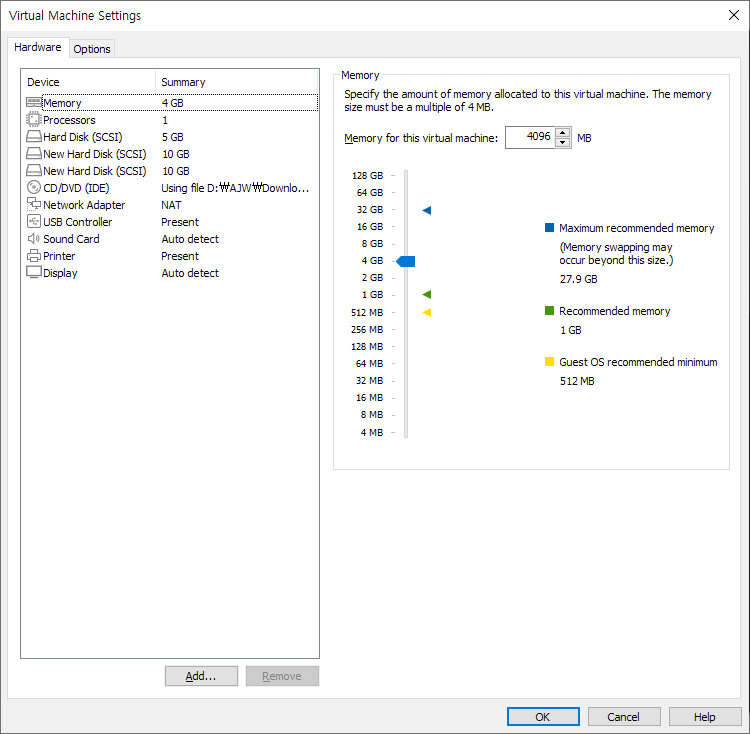This screenshot has width=750, height=734.
Task: Click the 27.9 GB maximum value text
Action: [579, 279]
